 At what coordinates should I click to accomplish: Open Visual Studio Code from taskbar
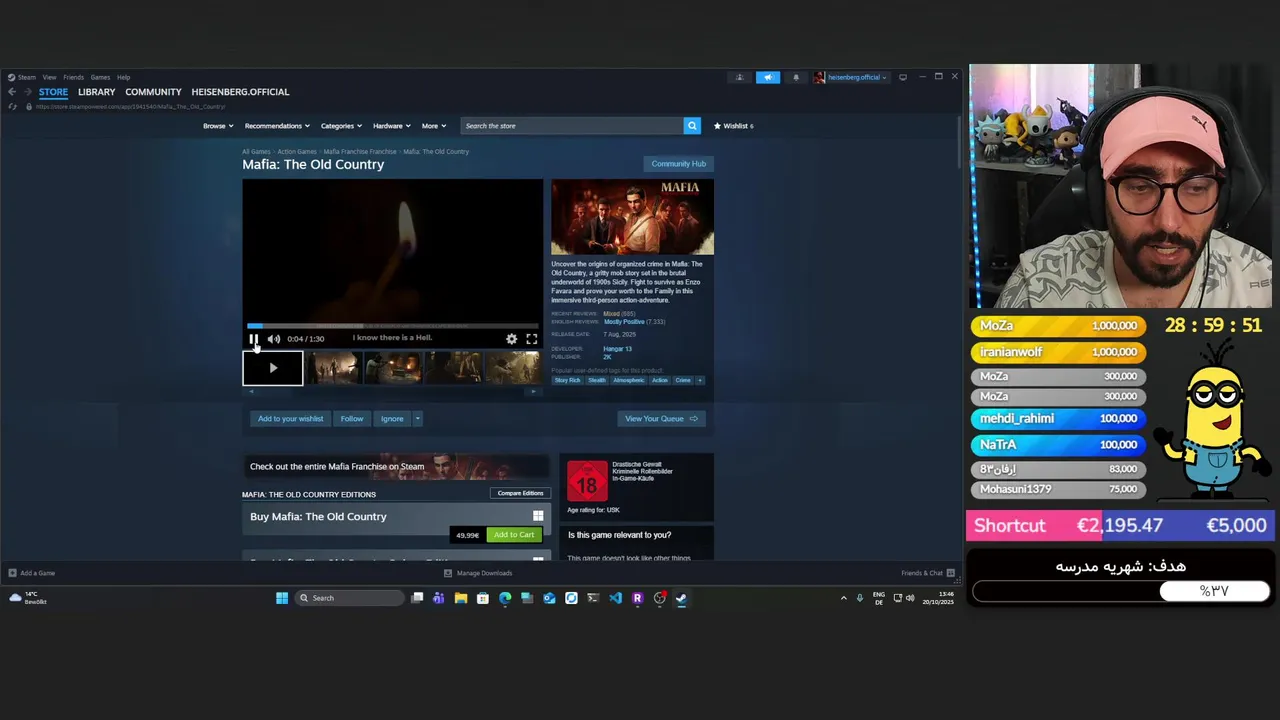(x=615, y=598)
